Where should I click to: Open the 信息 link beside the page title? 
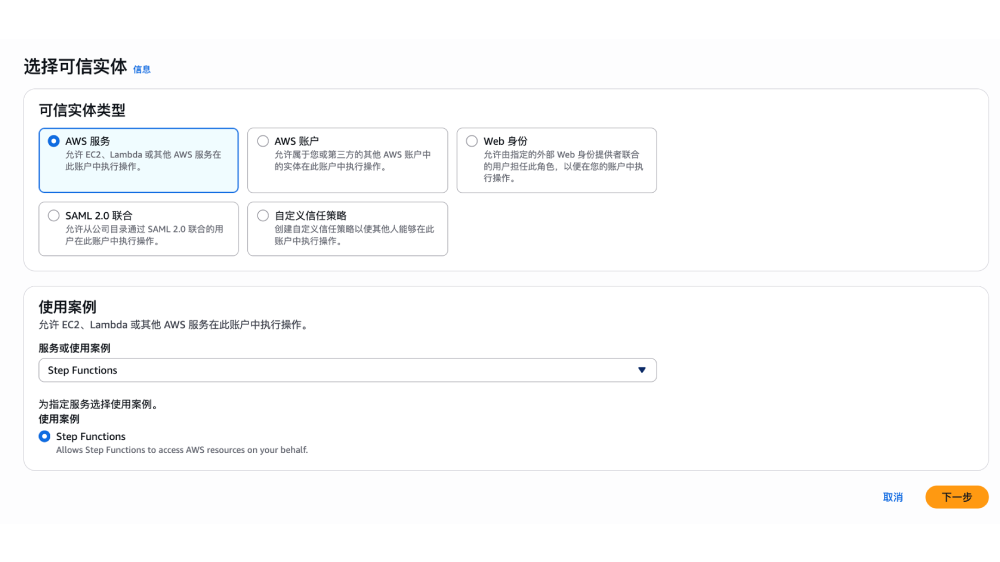(x=142, y=70)
